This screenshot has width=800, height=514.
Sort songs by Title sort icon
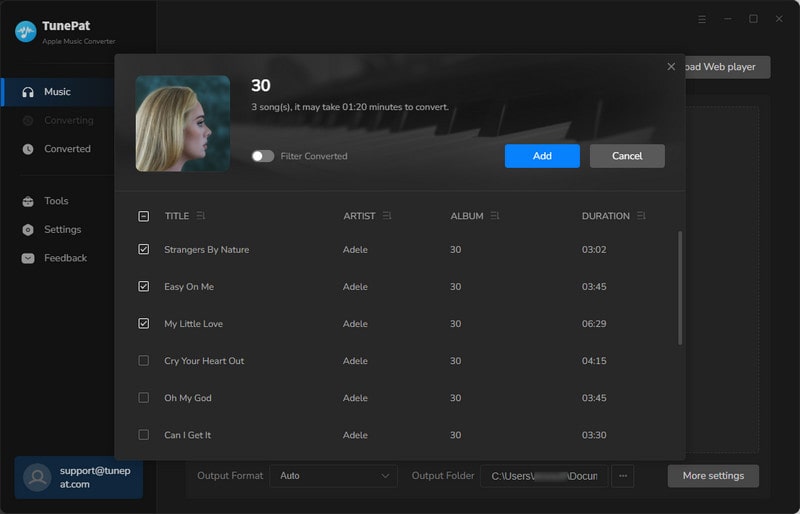201,216
